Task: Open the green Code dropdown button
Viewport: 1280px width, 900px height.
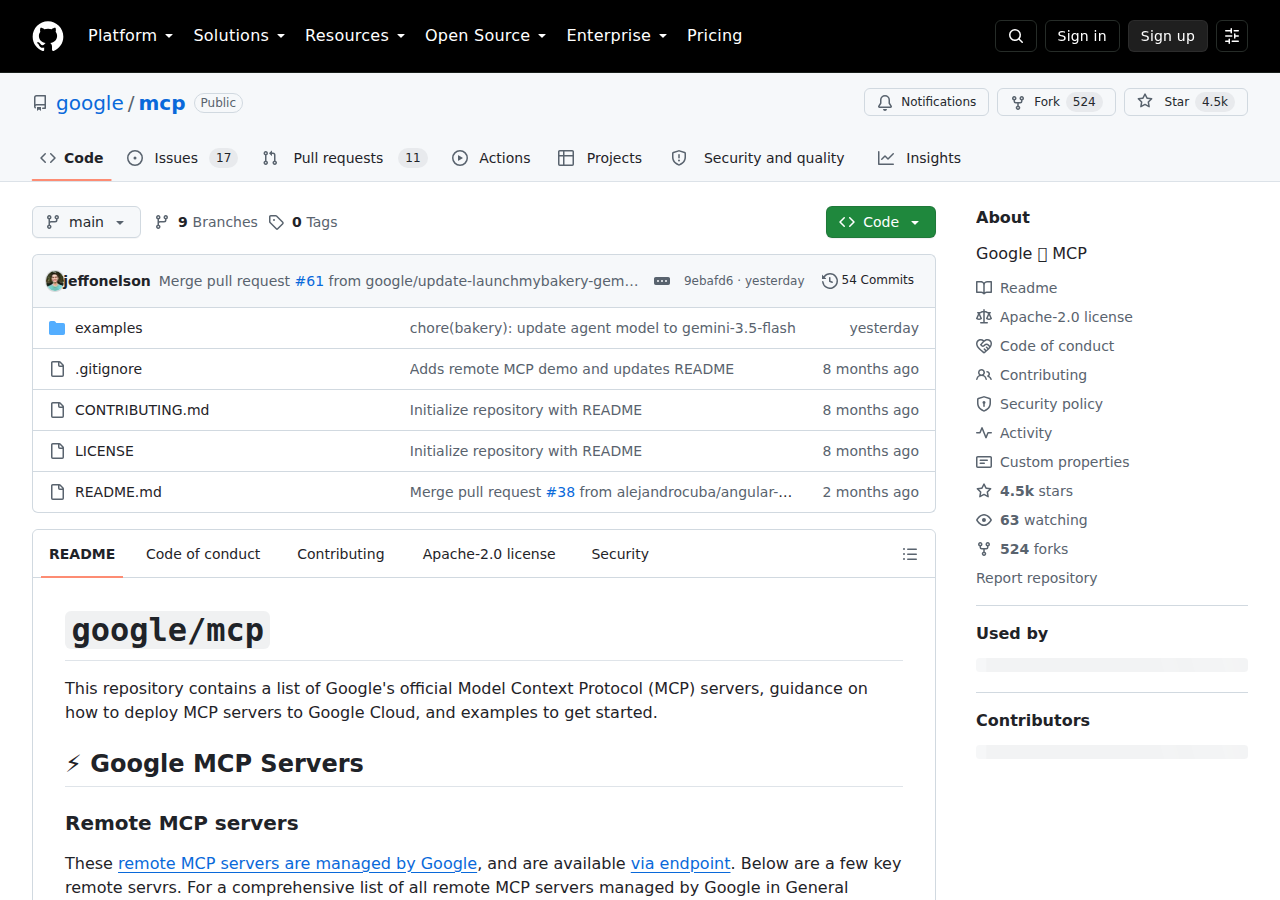Action: (881, 222)
